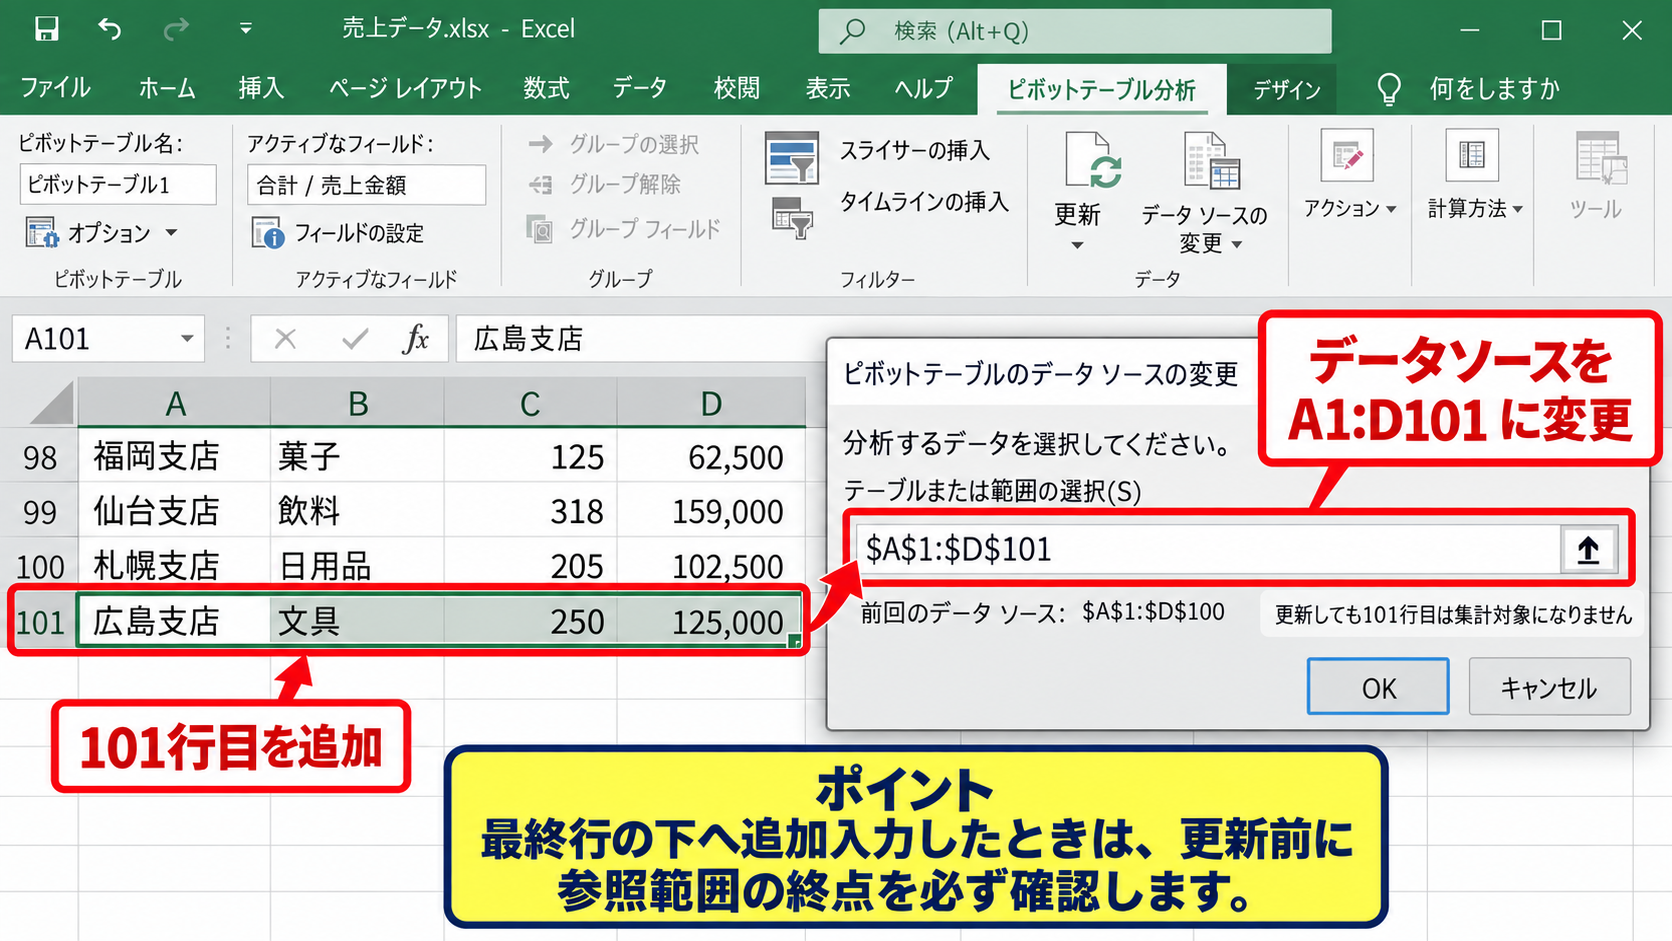Open the Name Box dropdown arrow
The width and height of the screenshot is (1672, 941).
[x=187, y=339]
